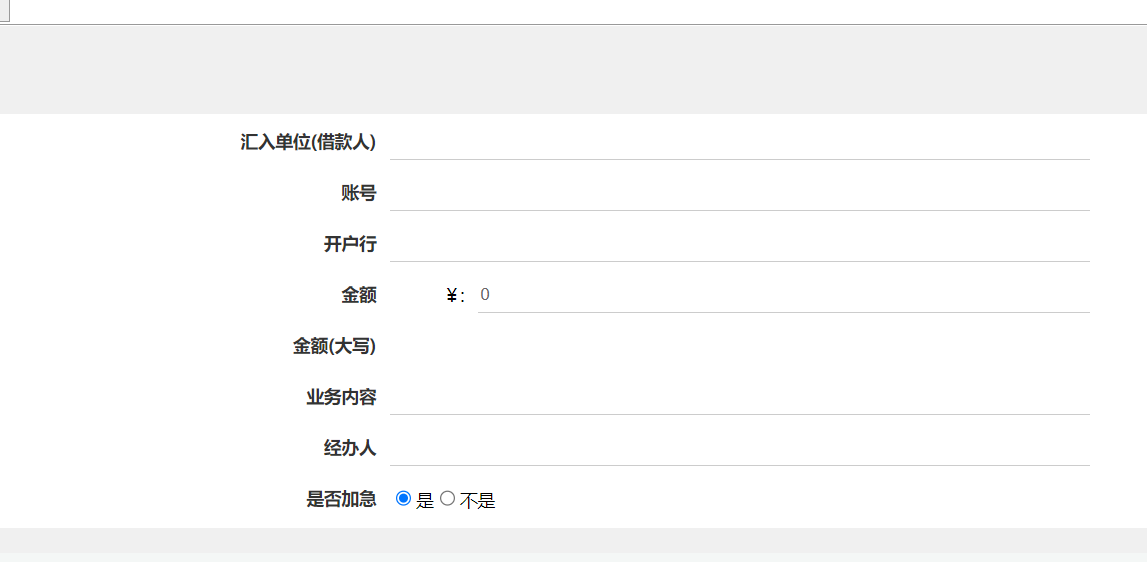This screenshot has width=1147, height=562.
Task: Click the 账号 field label
Action: pos(359,193)
